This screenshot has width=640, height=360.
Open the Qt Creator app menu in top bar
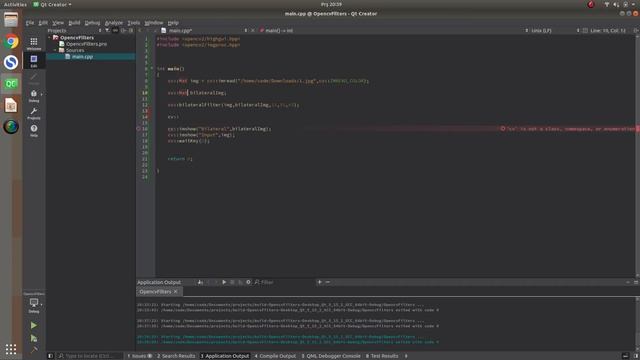[52, 4]
